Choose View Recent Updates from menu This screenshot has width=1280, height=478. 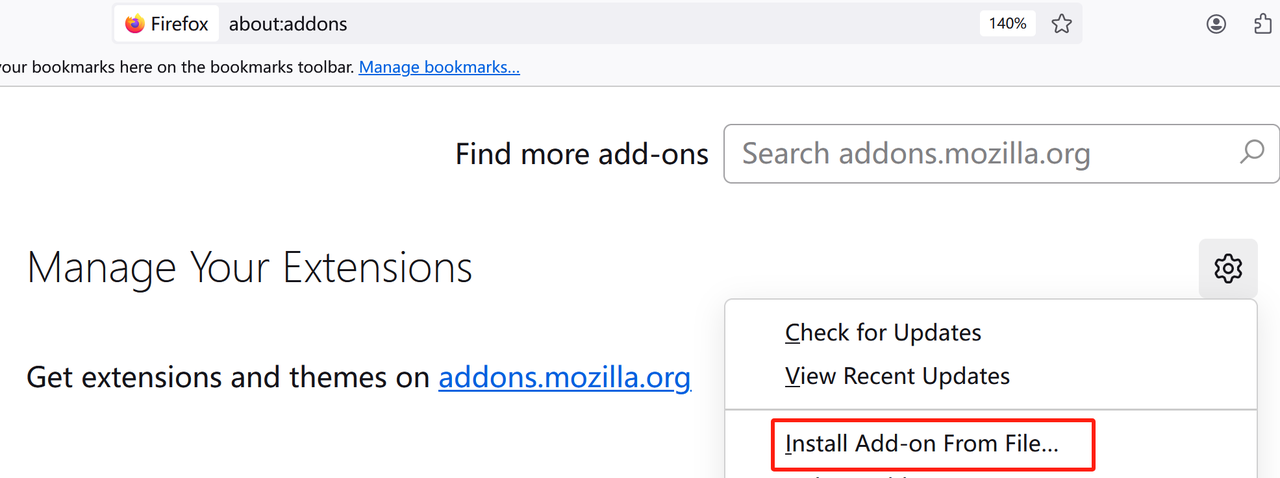[x=897, y=377]
